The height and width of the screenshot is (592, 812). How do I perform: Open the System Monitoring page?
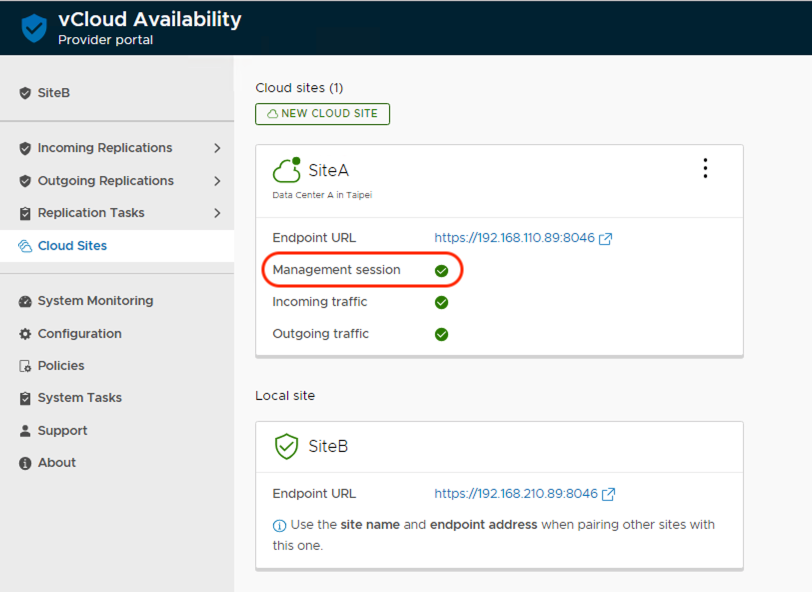[x=95, y=301]
